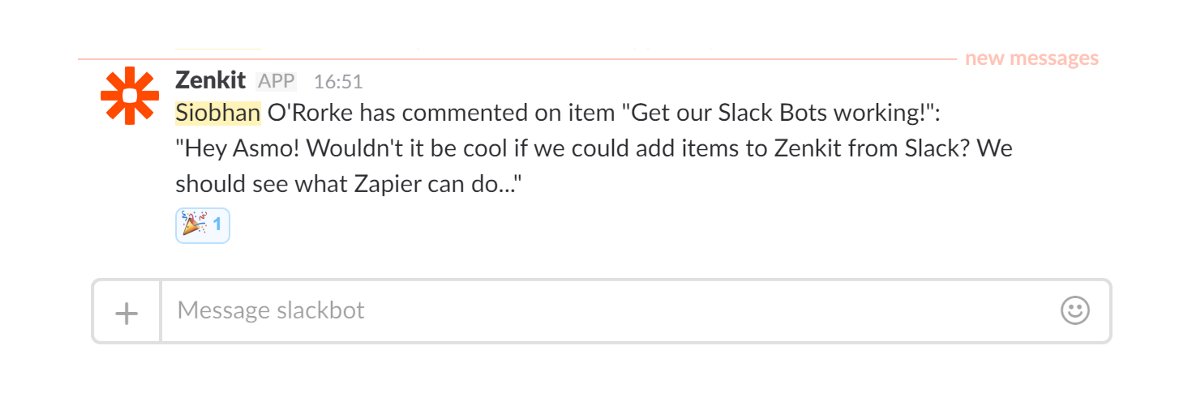Focus the Message slackbot input field

[610, 312]
